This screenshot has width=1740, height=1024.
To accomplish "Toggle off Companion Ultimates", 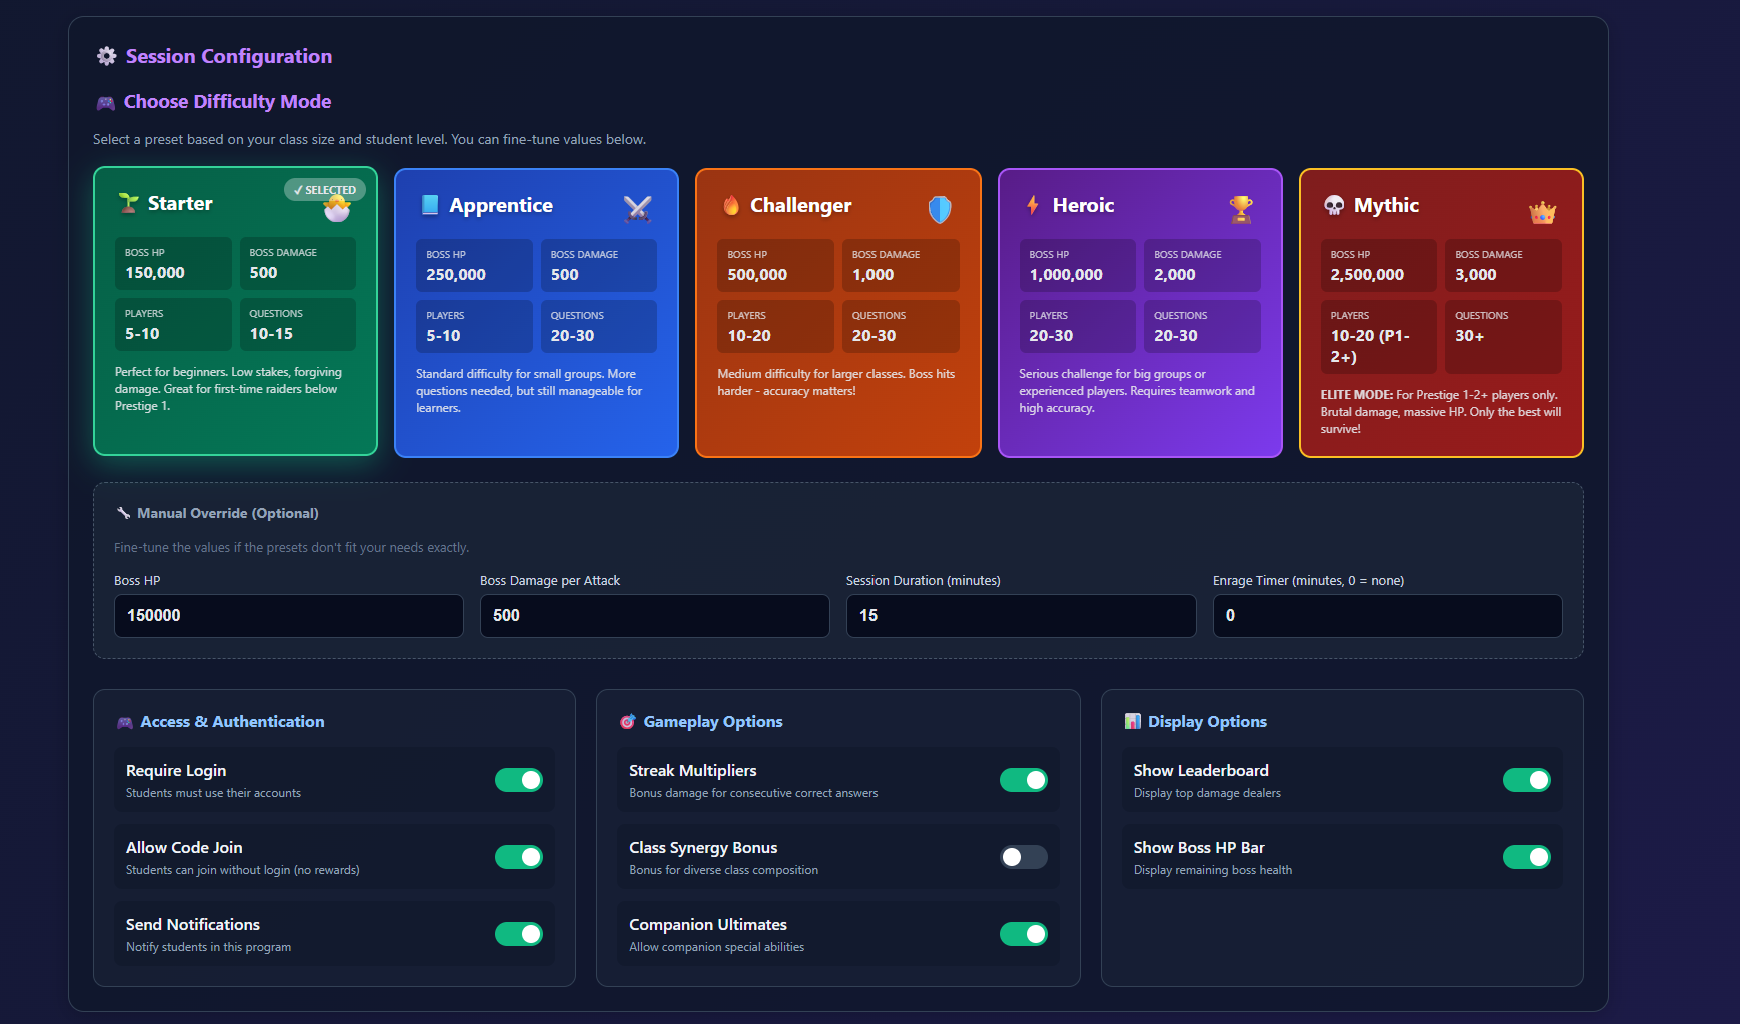I will coord(1023,934).
